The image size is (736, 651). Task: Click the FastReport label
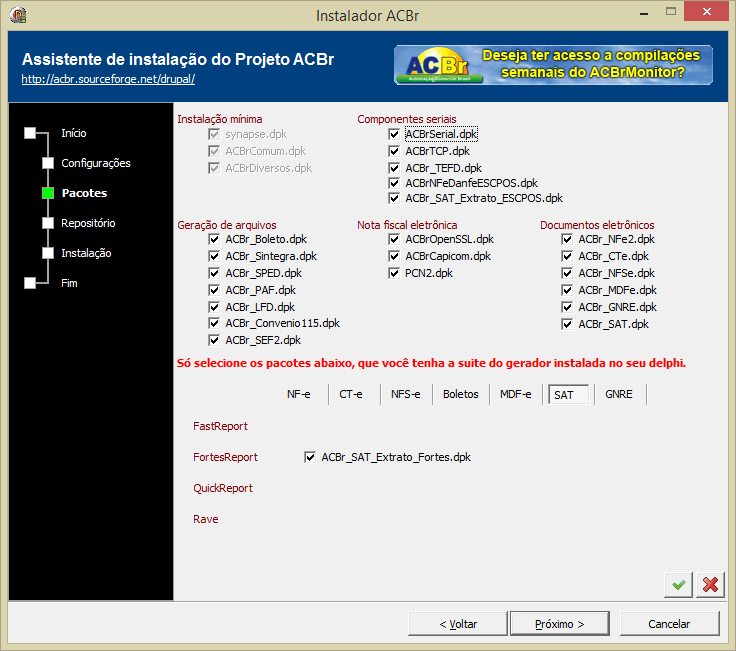[220, 426]
